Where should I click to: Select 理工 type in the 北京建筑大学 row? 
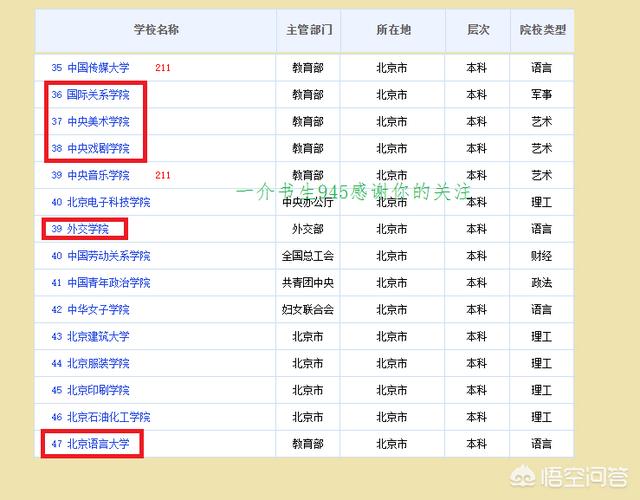pyautogui.click(x=541, y=337)
